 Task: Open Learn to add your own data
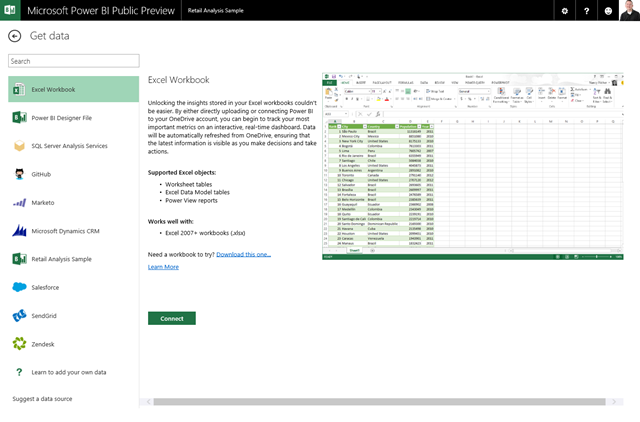(x=68, y=372)
